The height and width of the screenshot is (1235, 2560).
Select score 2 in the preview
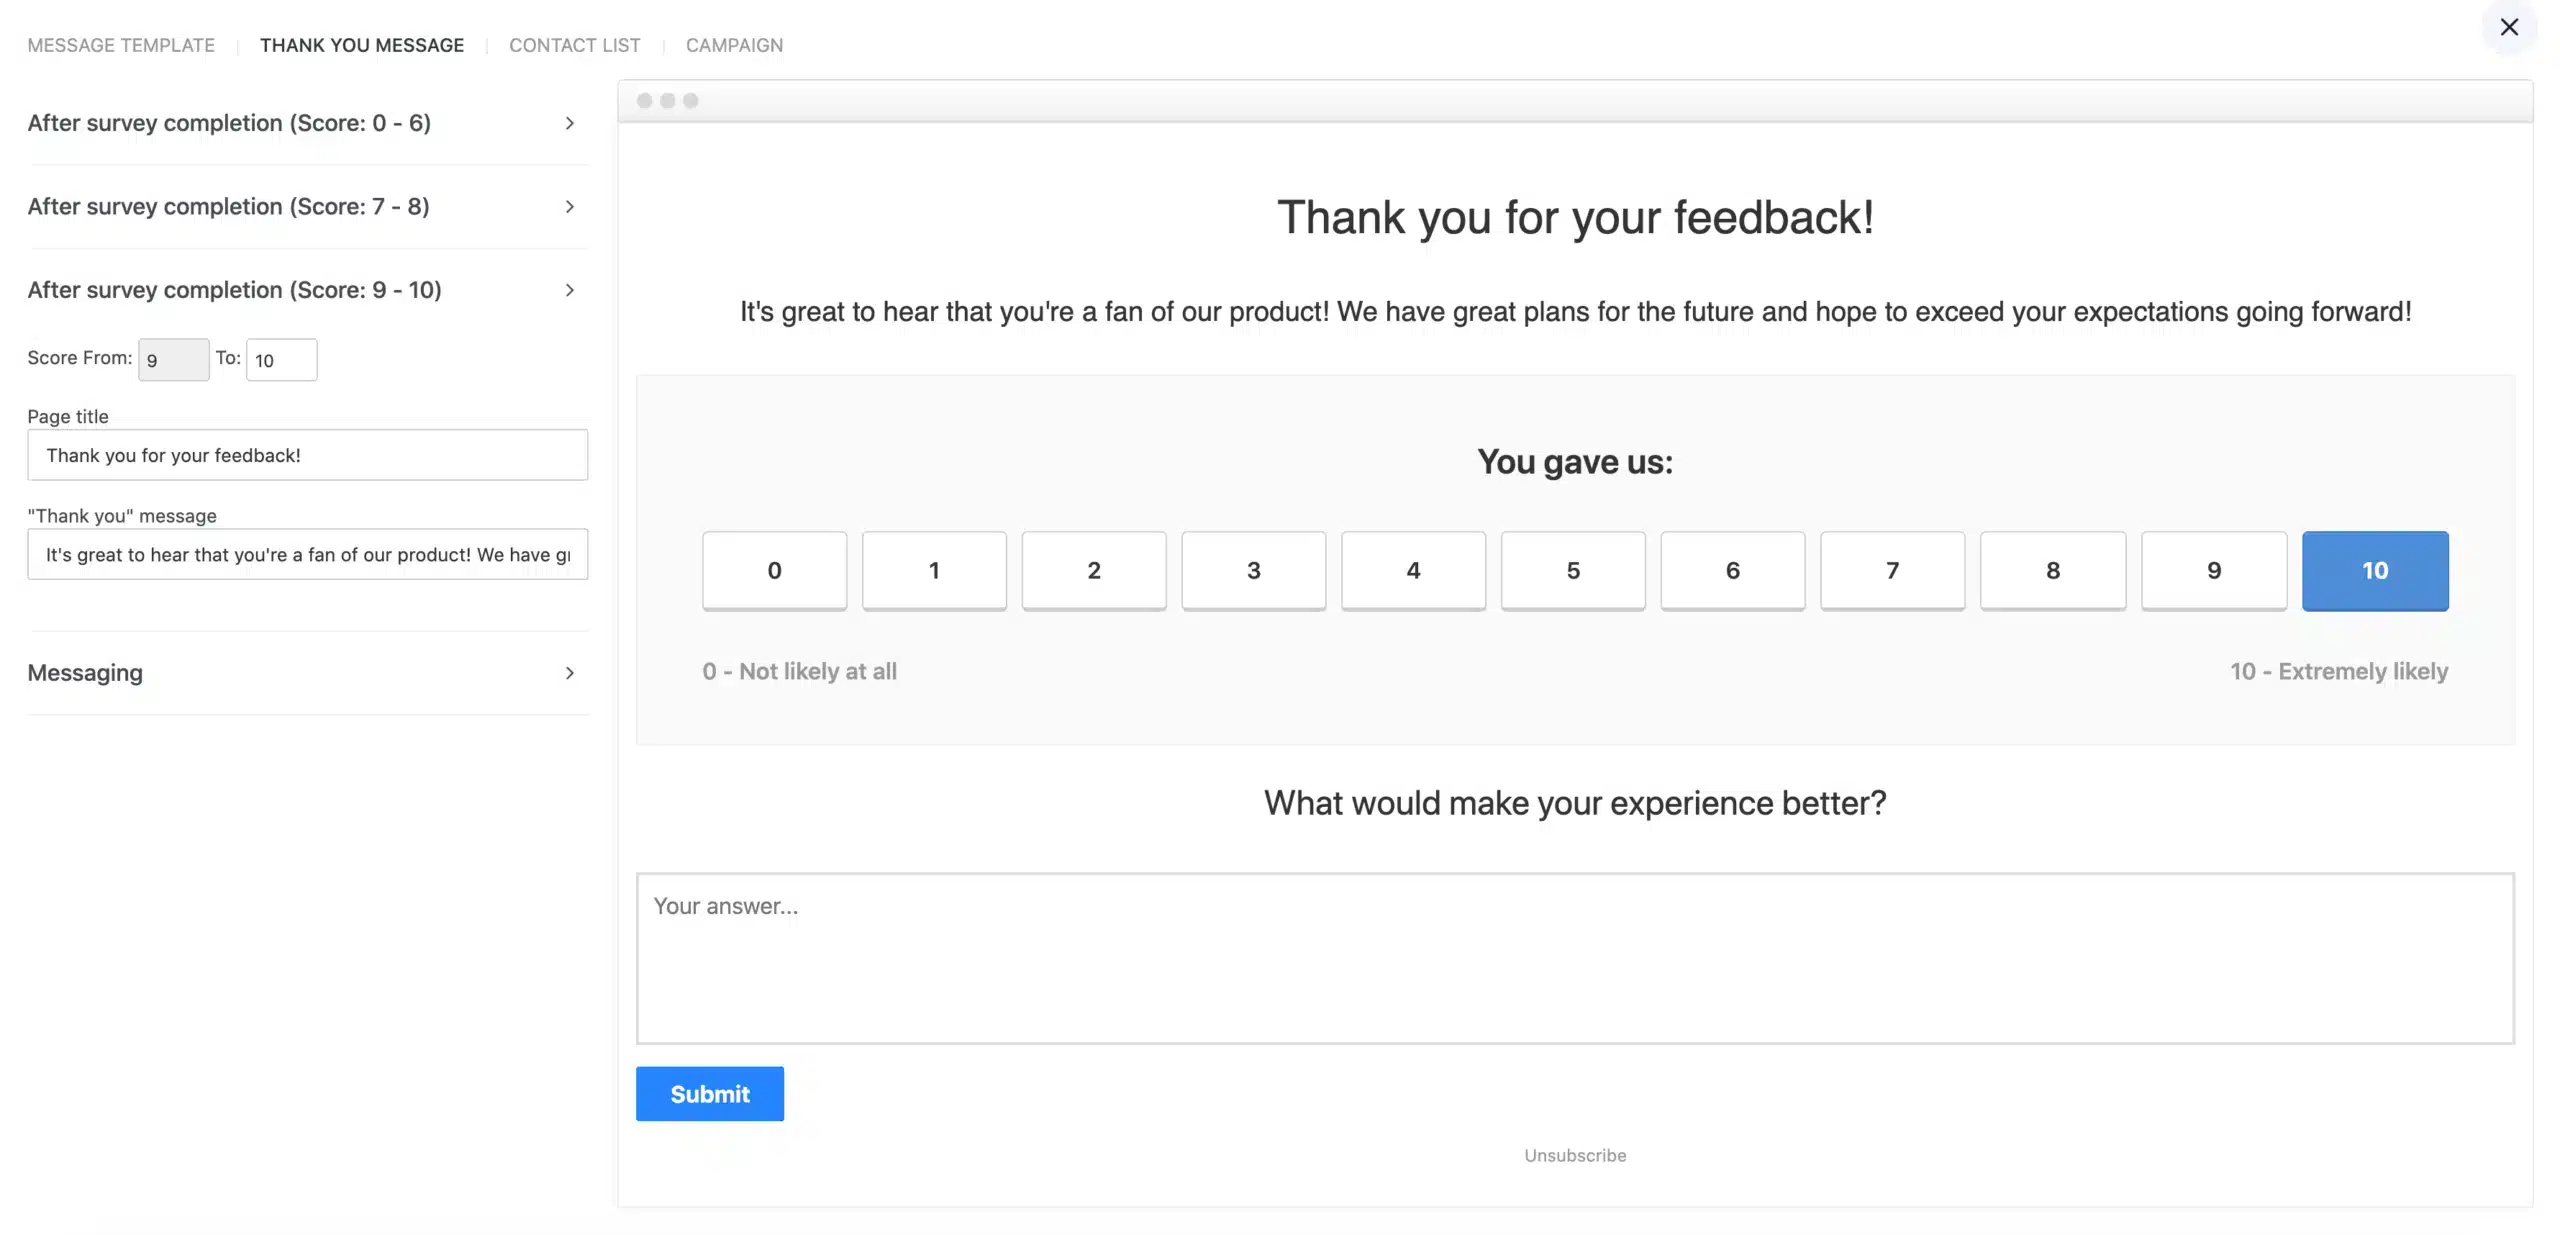click(1094, 570)
